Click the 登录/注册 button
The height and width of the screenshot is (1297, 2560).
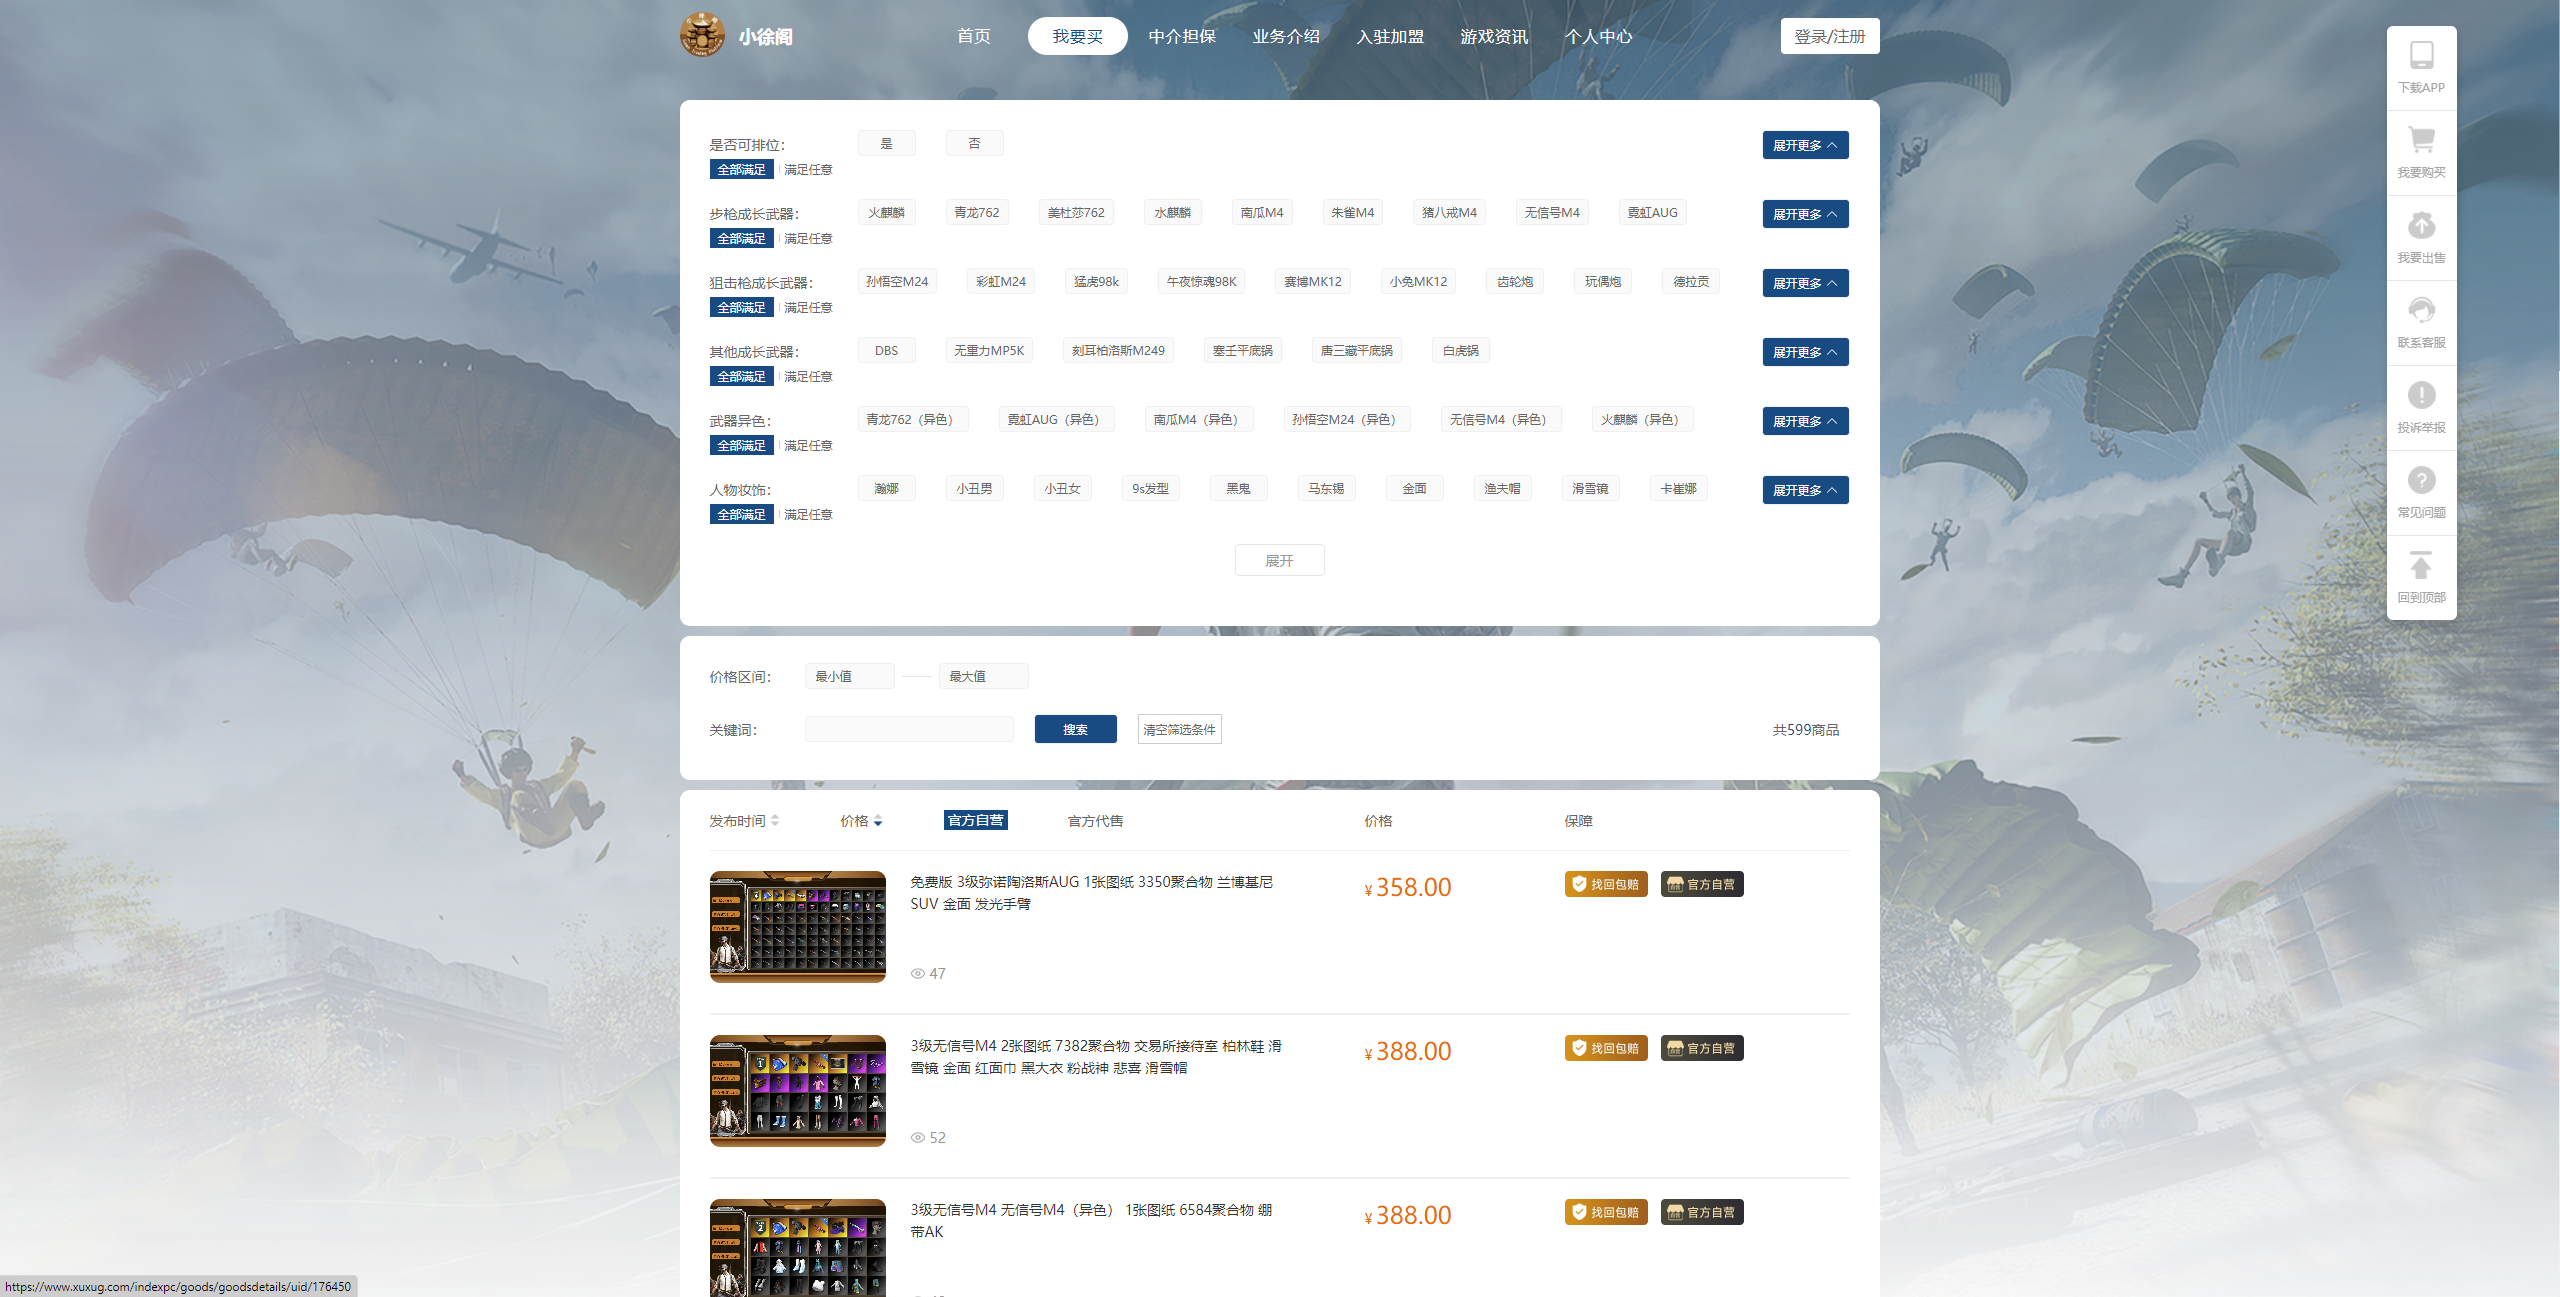1830,36
